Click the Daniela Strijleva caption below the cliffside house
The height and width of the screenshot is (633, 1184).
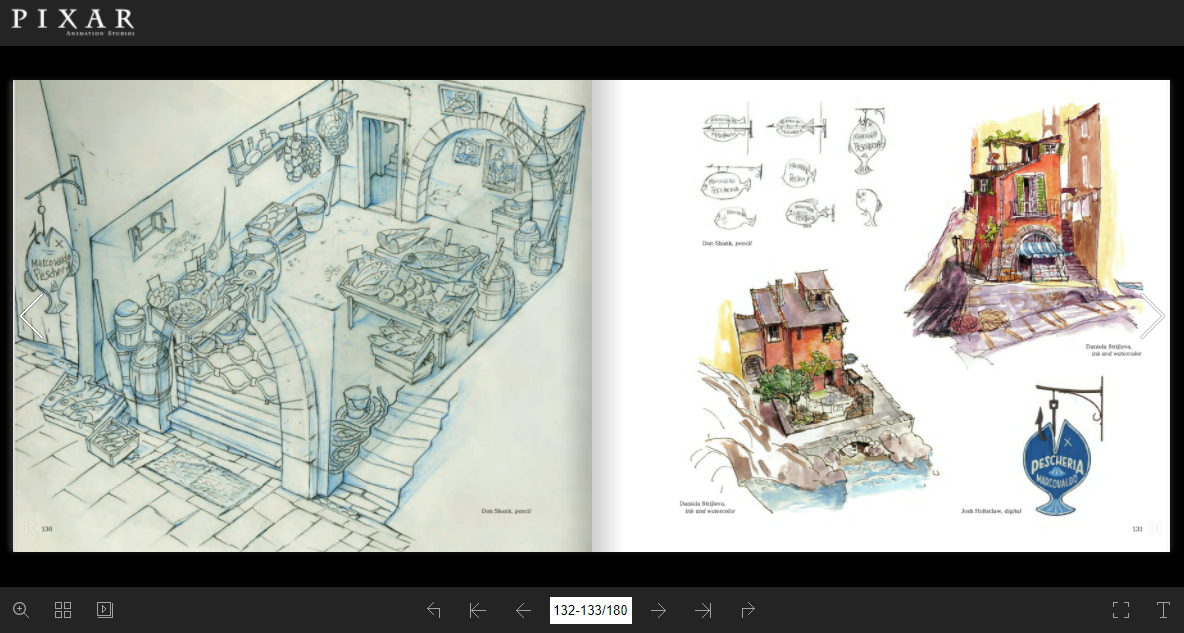[x=707, y=507]
